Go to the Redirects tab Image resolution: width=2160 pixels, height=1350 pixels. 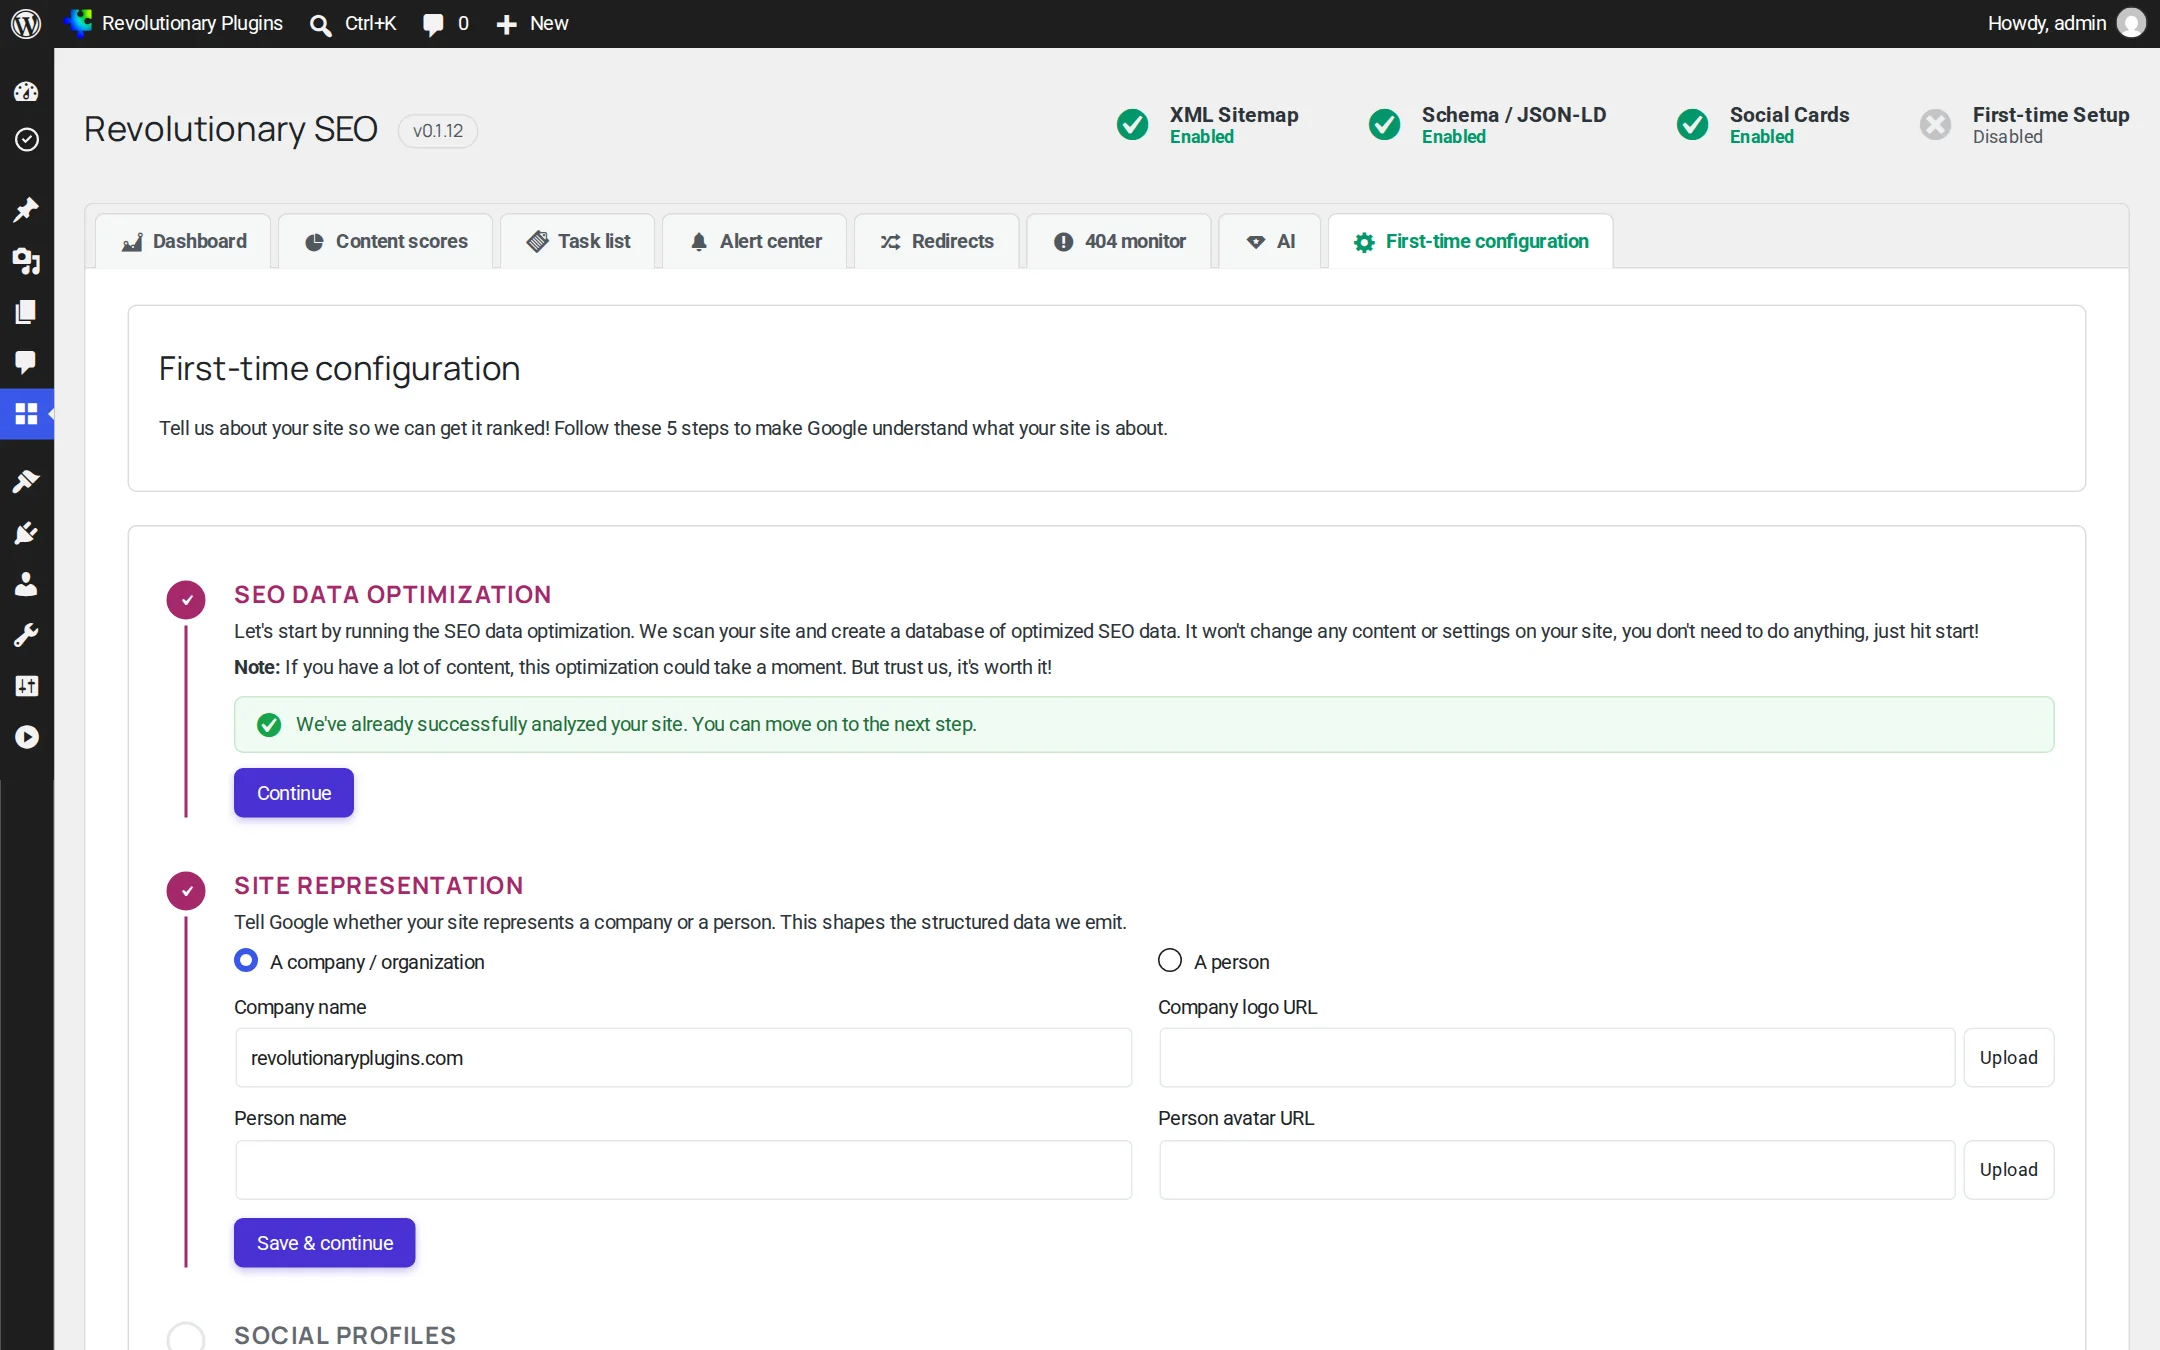(937, 241)
